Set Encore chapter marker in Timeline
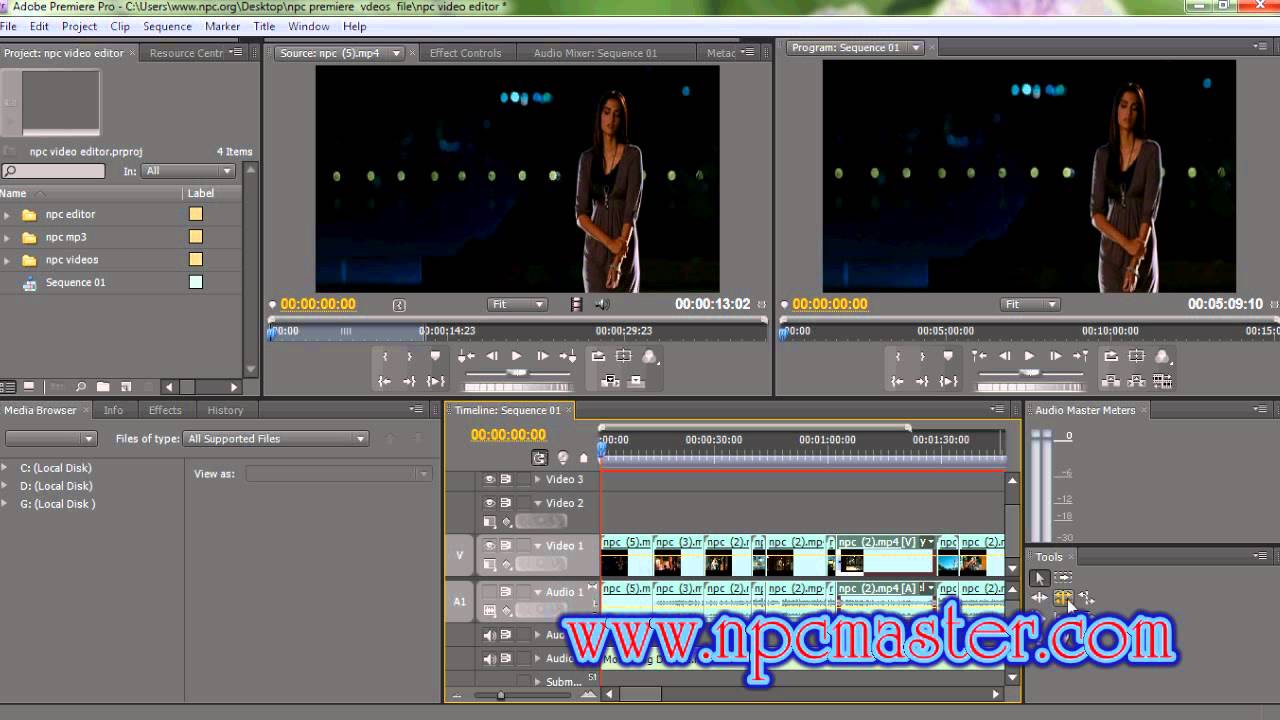Screen dimensions: 1280x720 pos(563,458)
